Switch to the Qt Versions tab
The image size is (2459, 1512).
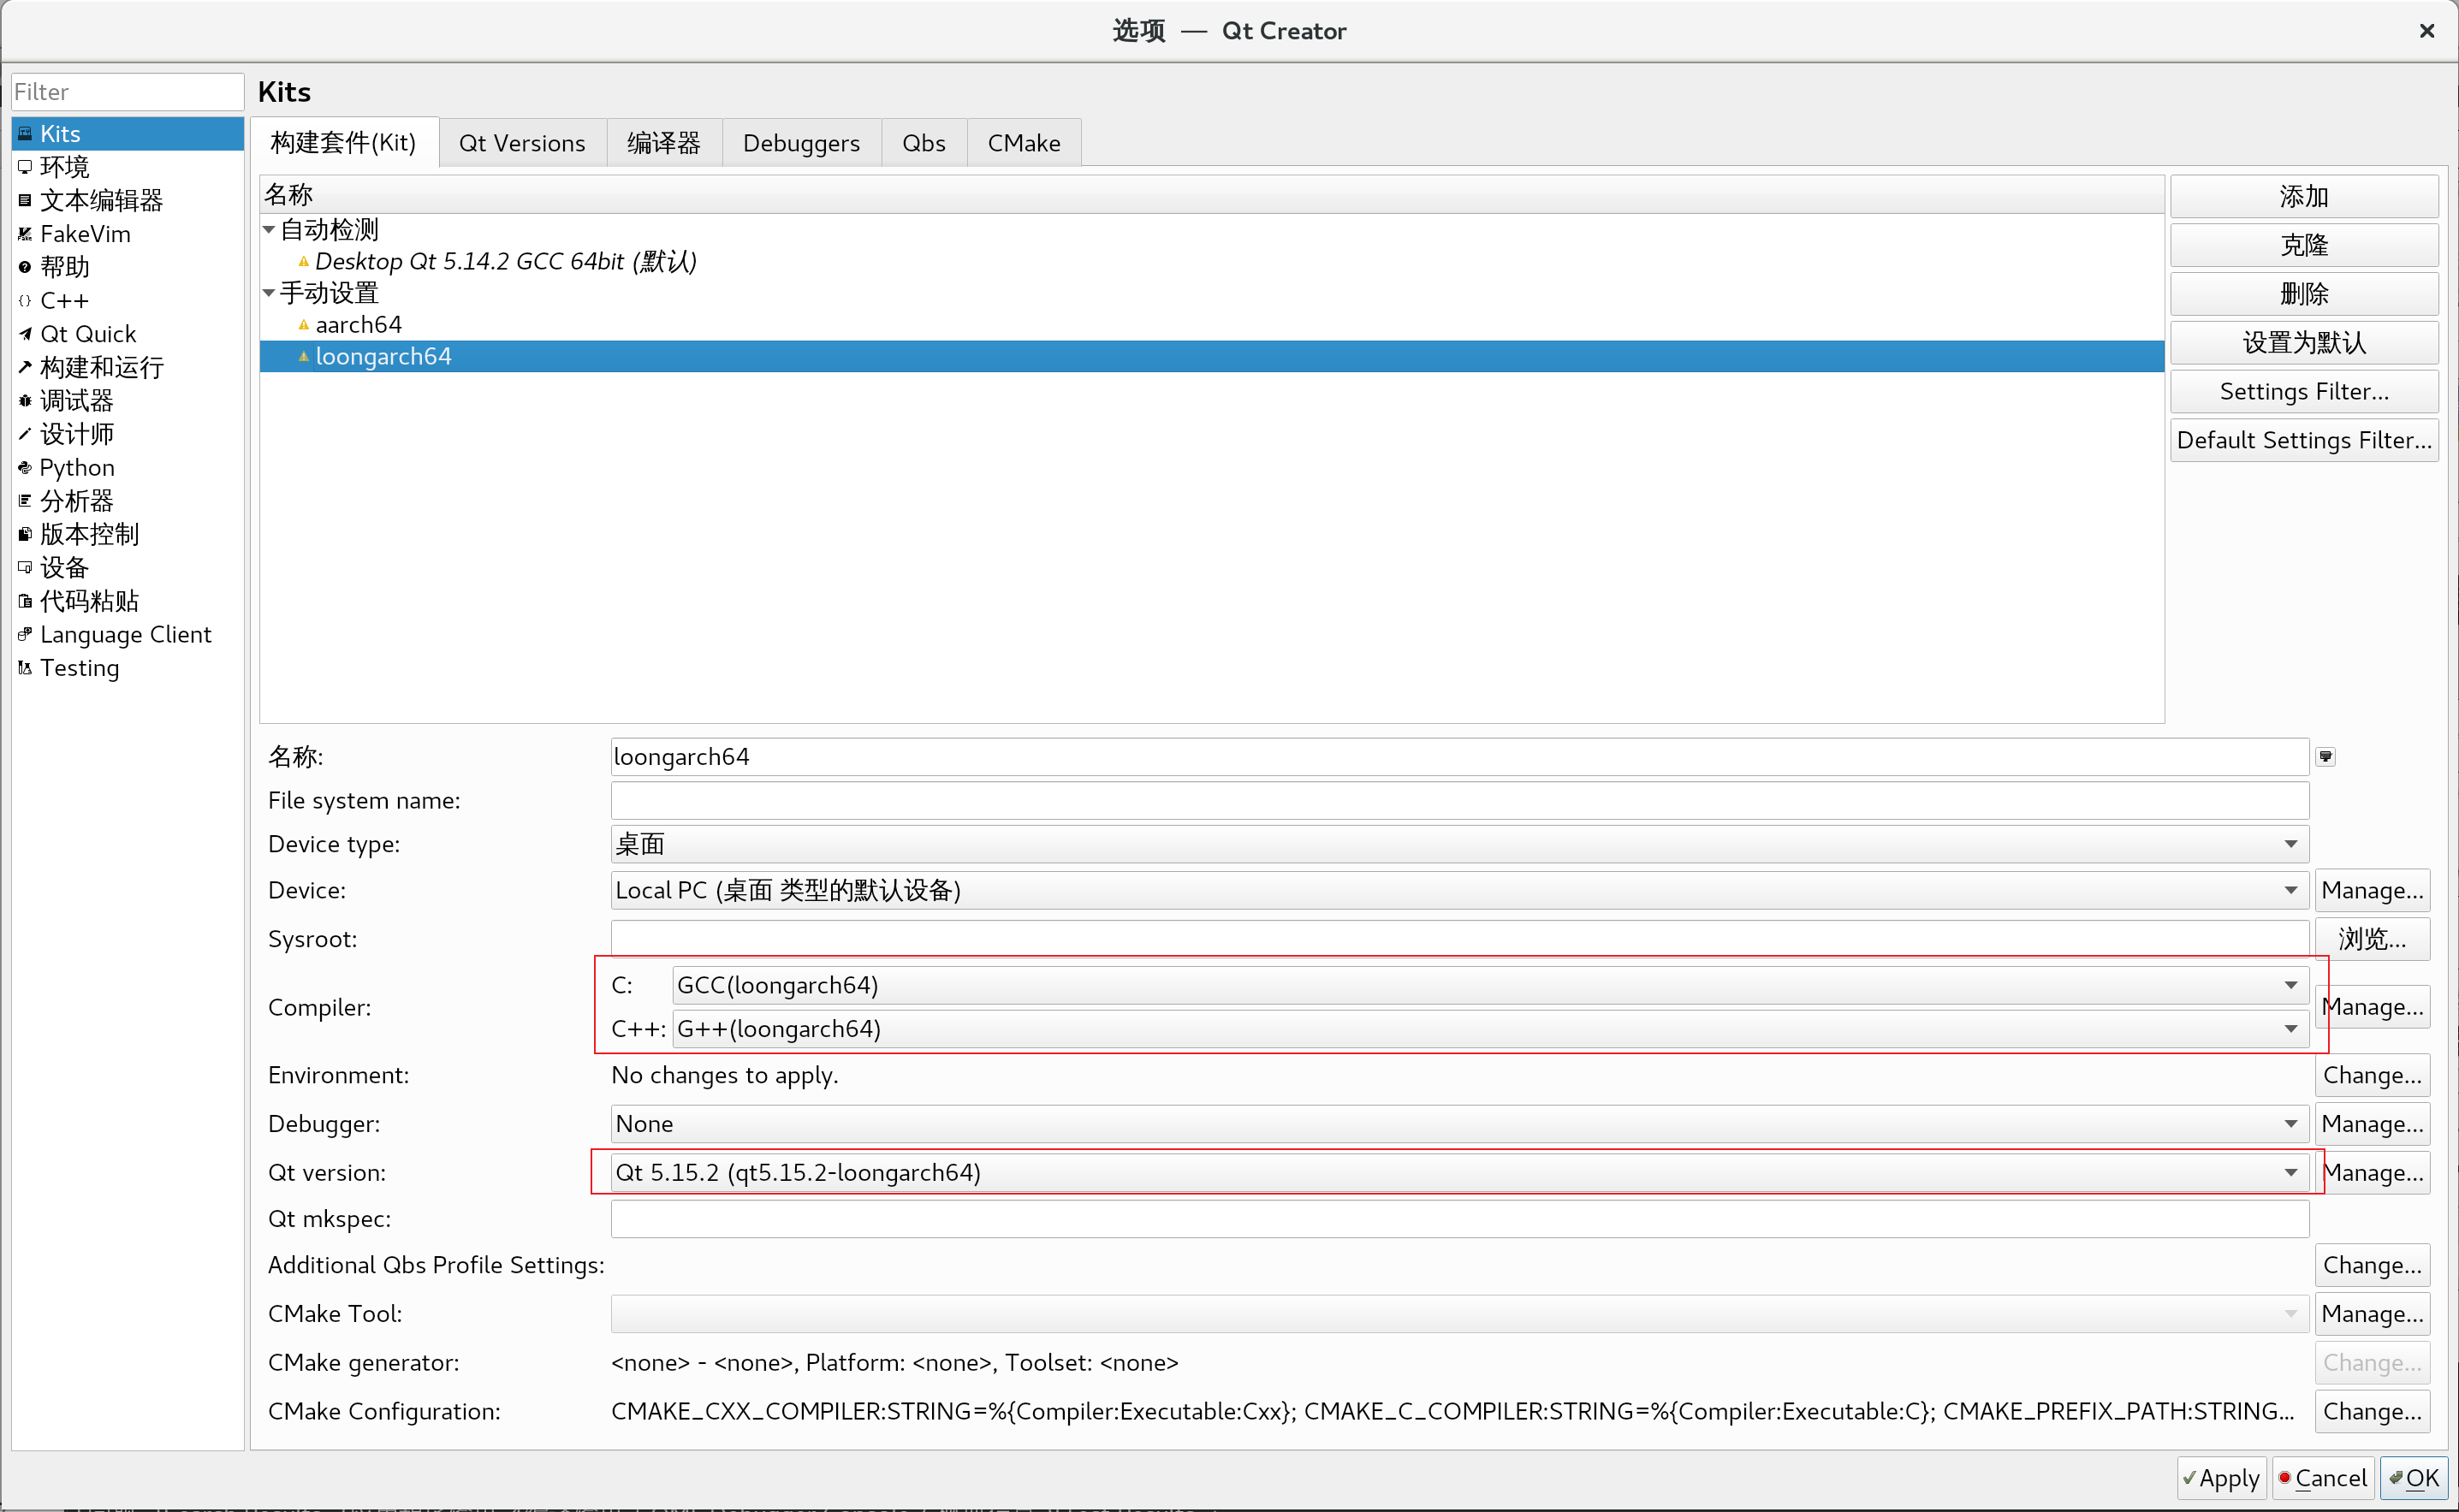click(x=522, y=142)
